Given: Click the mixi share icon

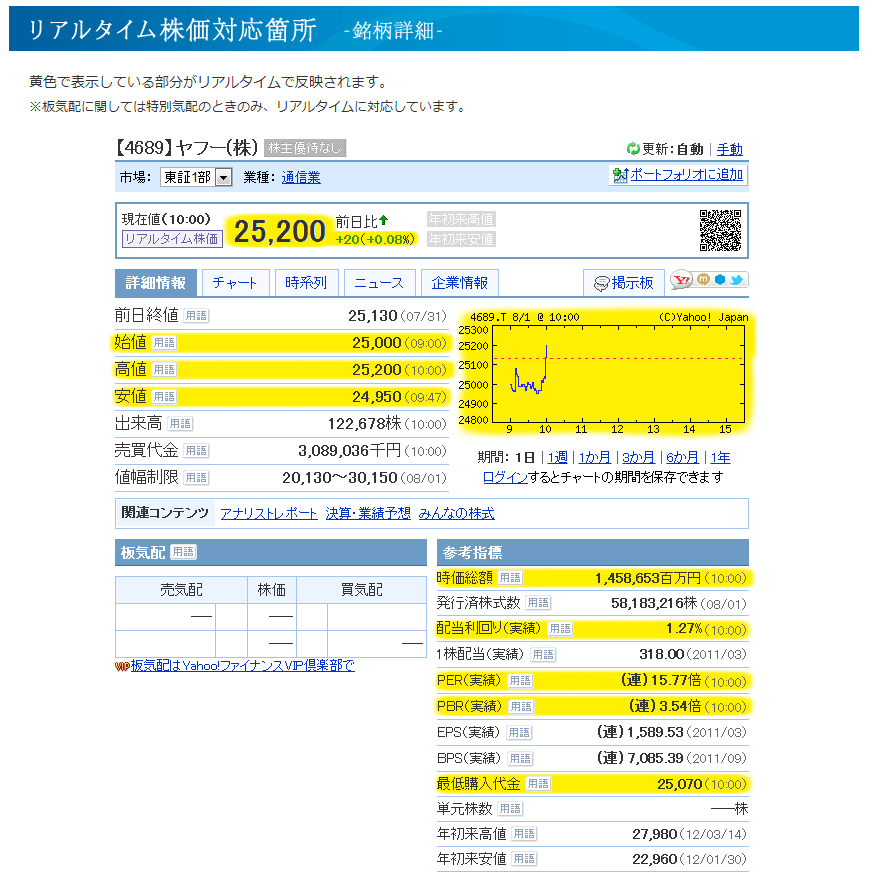Looking at the screenshot, I should 703,279.
